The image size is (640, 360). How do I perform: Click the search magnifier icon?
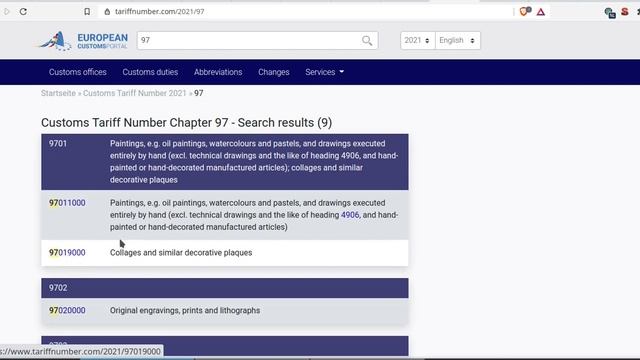coord(367,40)
